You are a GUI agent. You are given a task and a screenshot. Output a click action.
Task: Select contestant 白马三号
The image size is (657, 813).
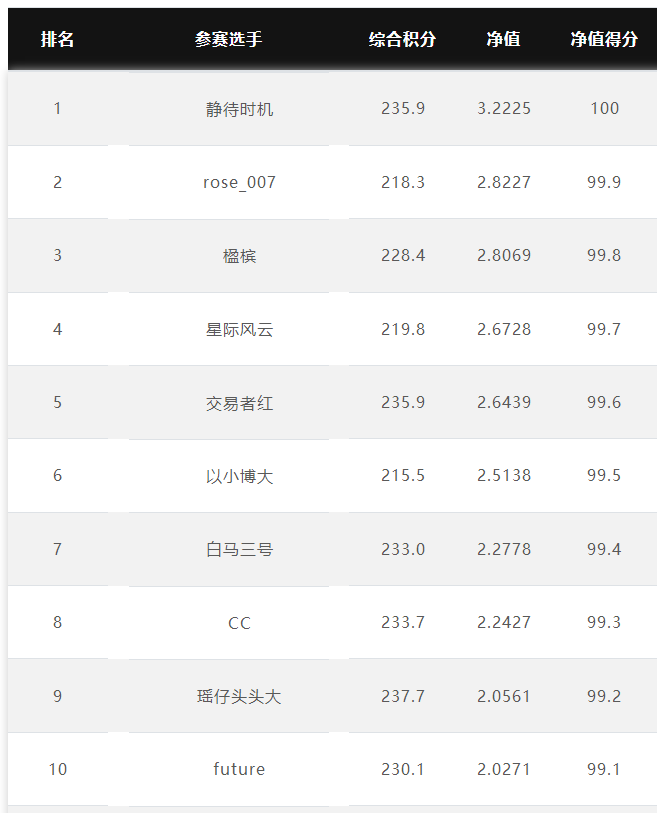[239, 549]
